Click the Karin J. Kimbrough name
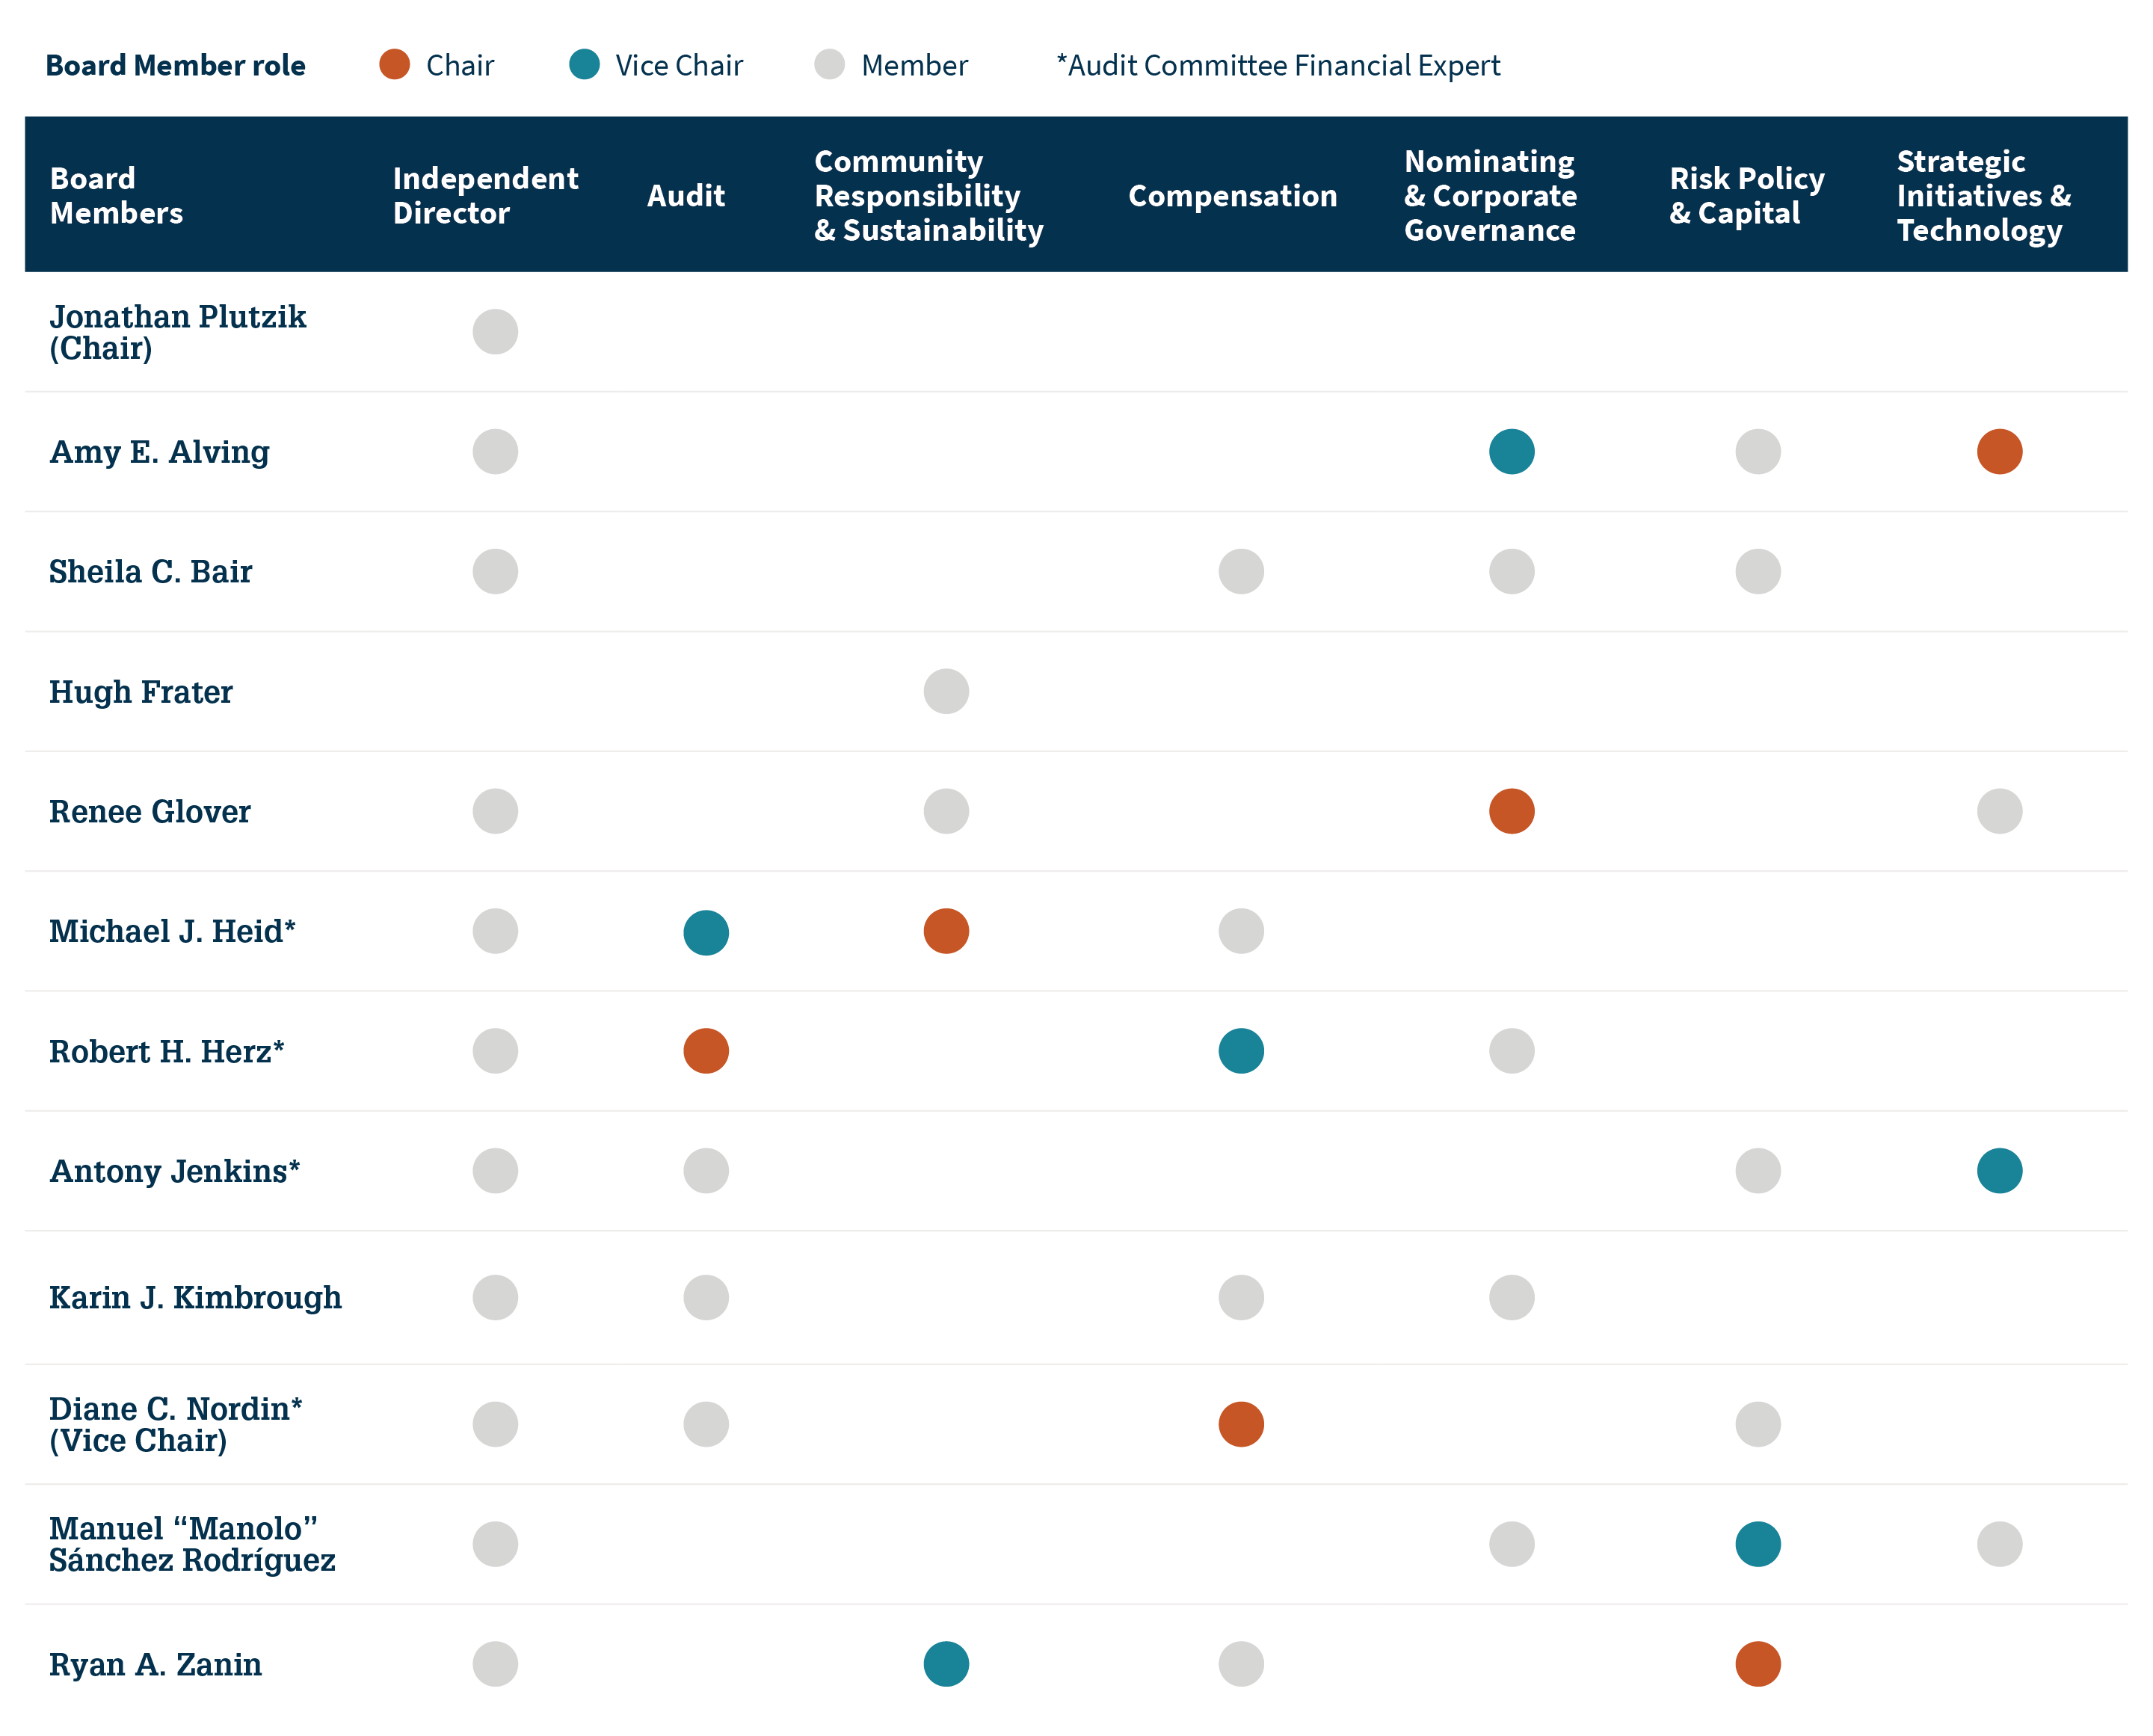The image size is (2153, 1736). (196, 1297)
